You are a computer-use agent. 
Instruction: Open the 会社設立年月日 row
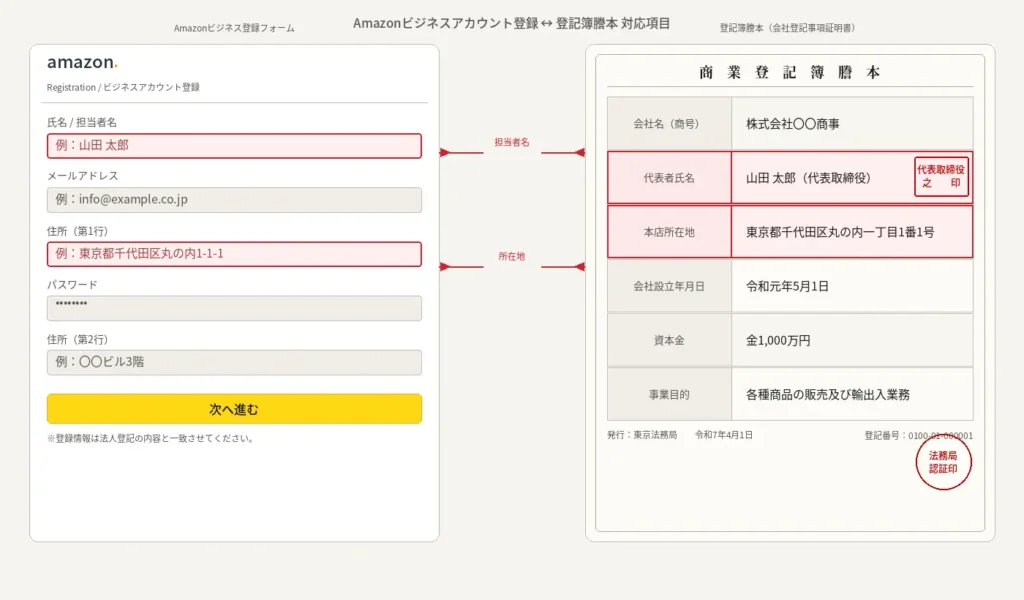point(790,286)
